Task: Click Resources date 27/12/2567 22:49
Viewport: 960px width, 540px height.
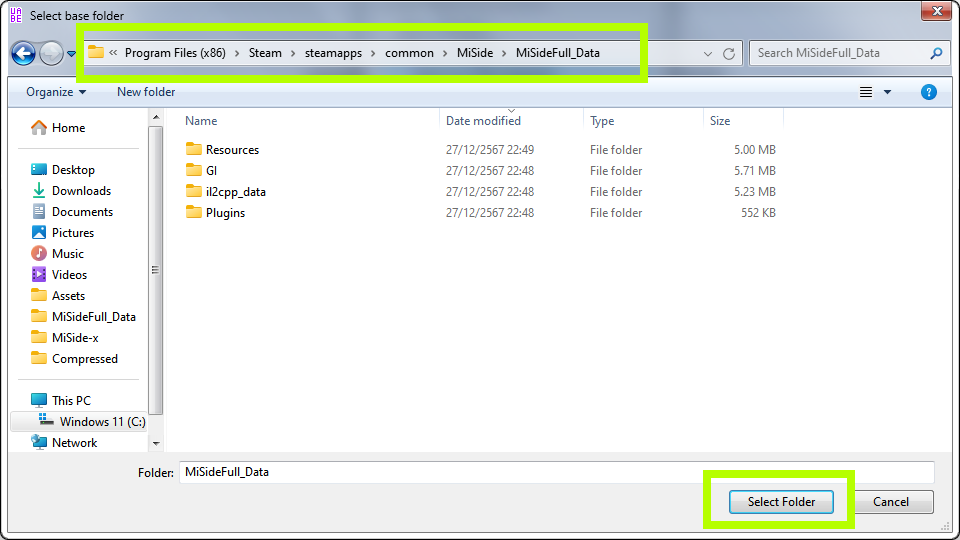Action: click(x=490, y=149)
